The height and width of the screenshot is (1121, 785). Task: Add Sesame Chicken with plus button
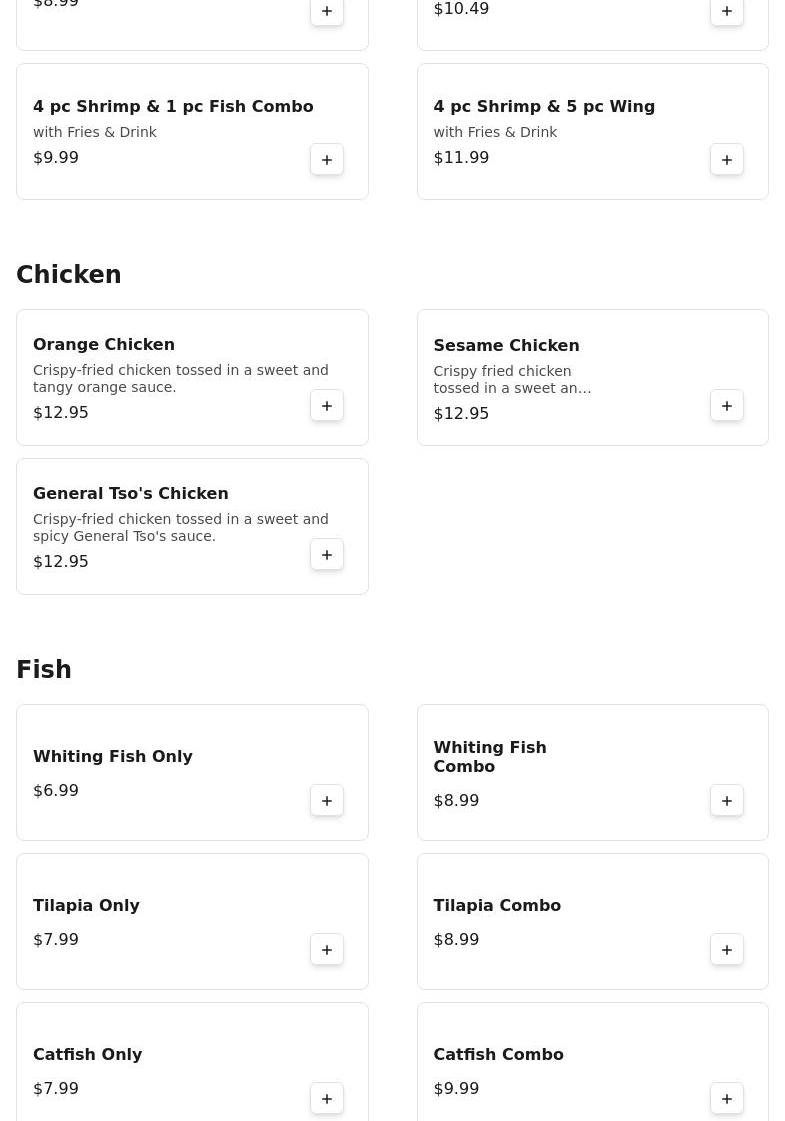click(x=727, y=406)
